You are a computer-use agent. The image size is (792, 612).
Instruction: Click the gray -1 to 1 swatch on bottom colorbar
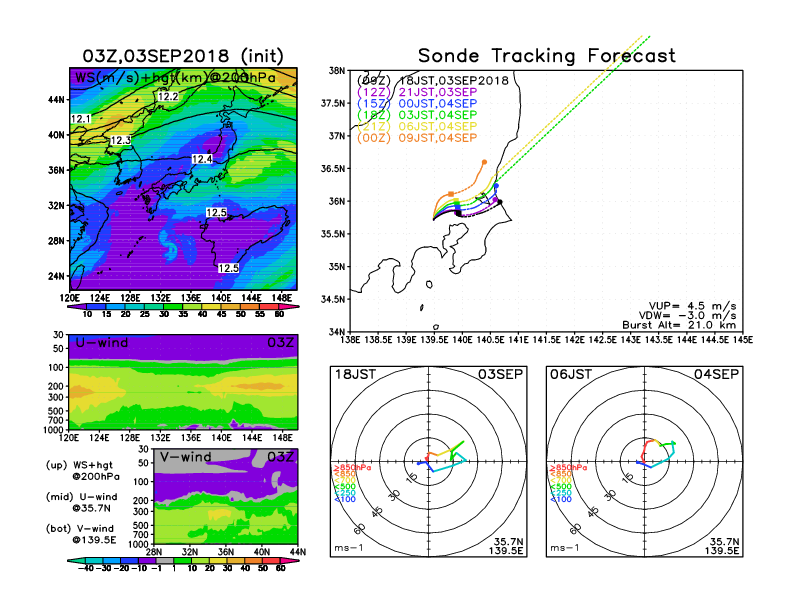point(165,561)
